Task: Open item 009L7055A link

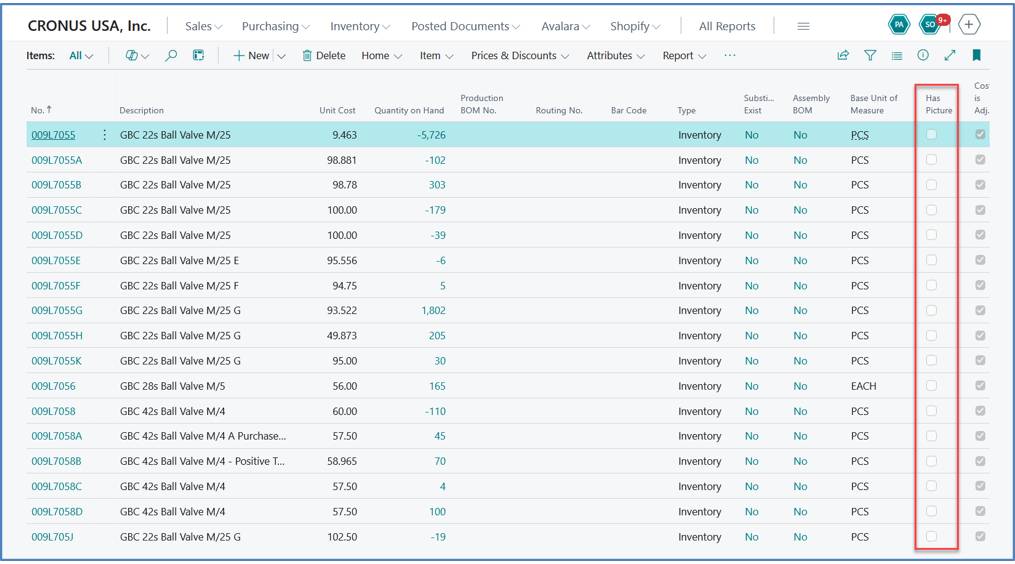Action: click(56, 160)
